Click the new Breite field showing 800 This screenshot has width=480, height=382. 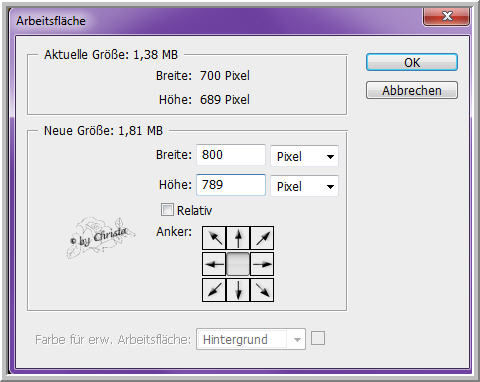pyautogui.click(x=231, y=155)
